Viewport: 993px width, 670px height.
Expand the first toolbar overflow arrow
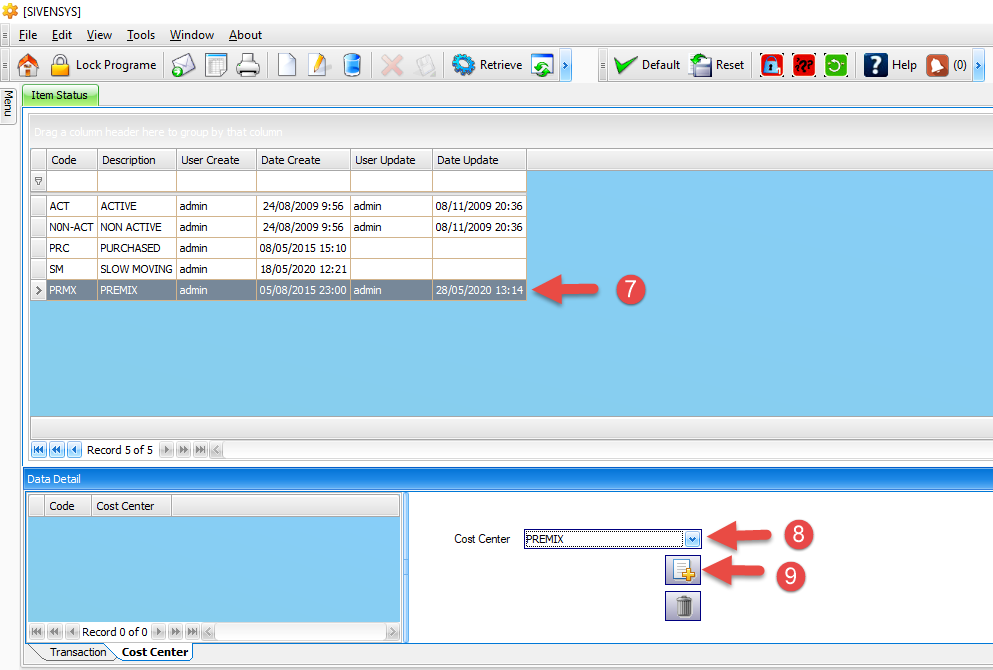(x=566, y=65)
